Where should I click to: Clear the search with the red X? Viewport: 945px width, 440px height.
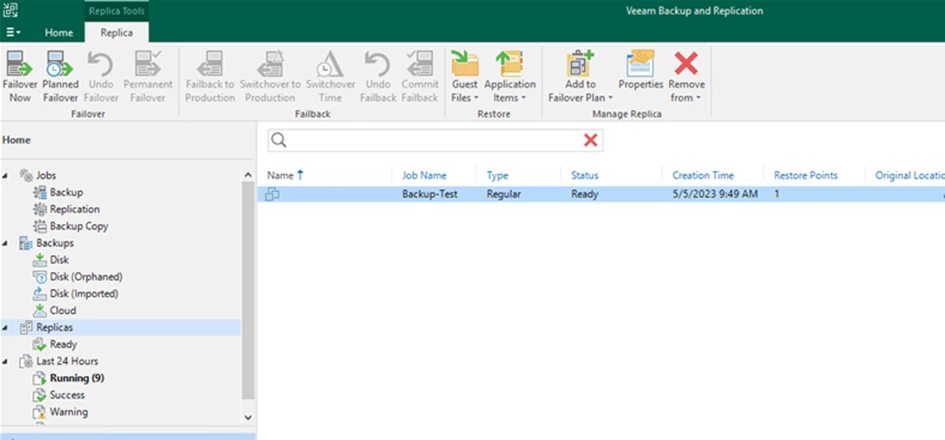coord(590,141)
